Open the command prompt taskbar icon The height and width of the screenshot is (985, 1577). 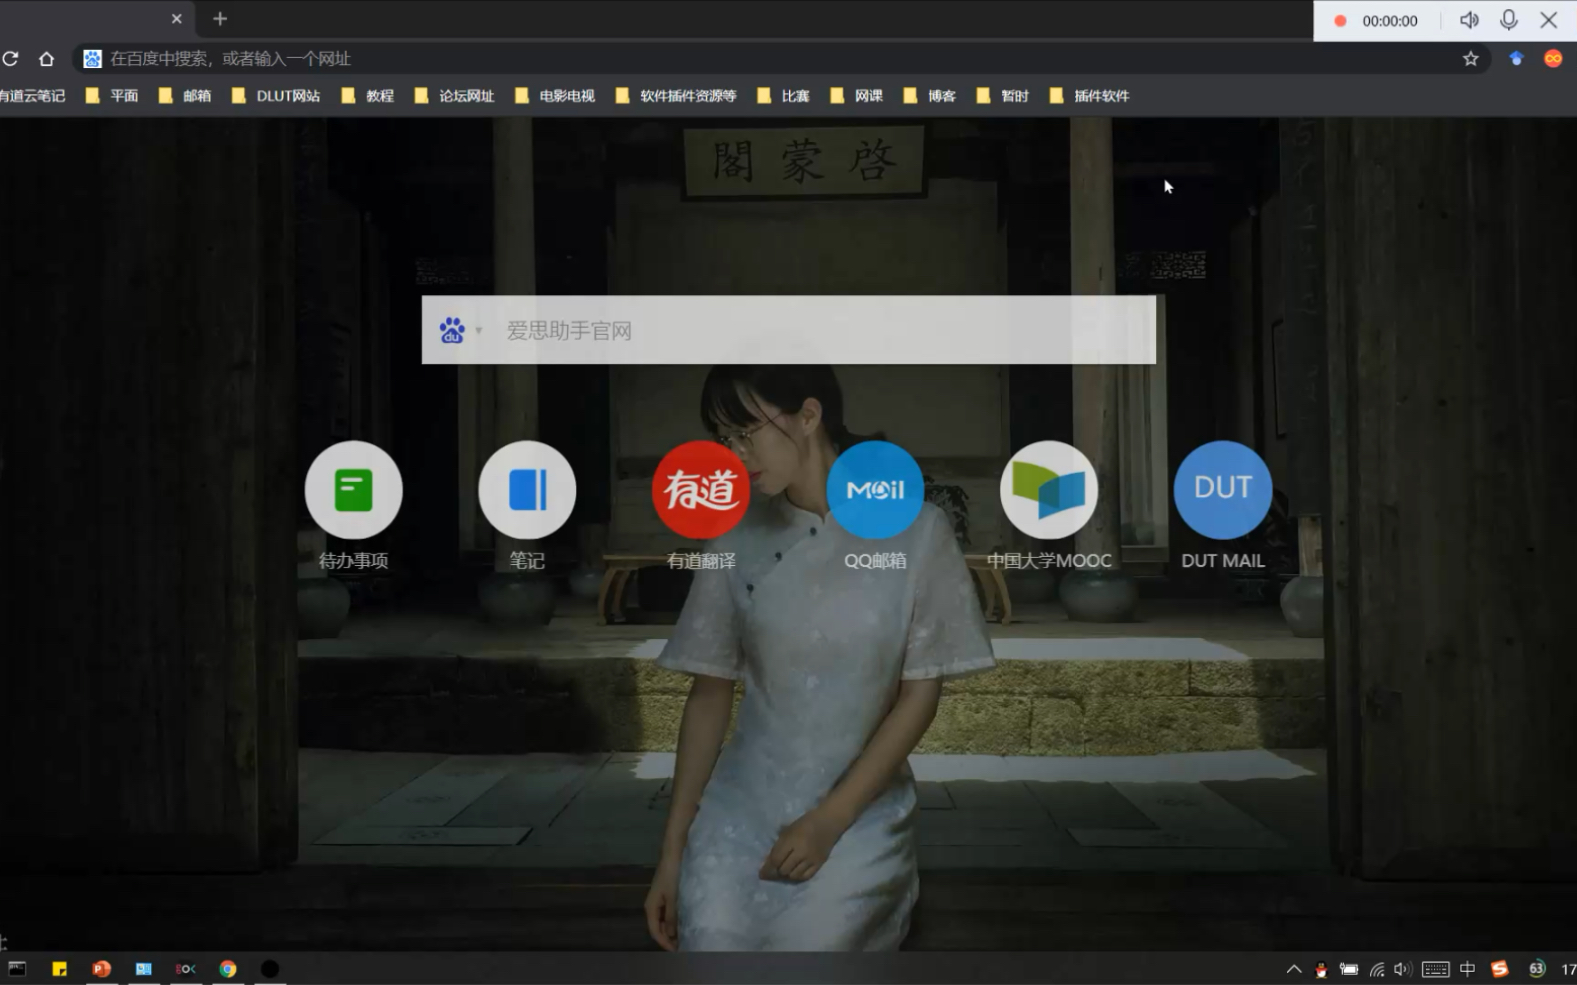point(17,968)
